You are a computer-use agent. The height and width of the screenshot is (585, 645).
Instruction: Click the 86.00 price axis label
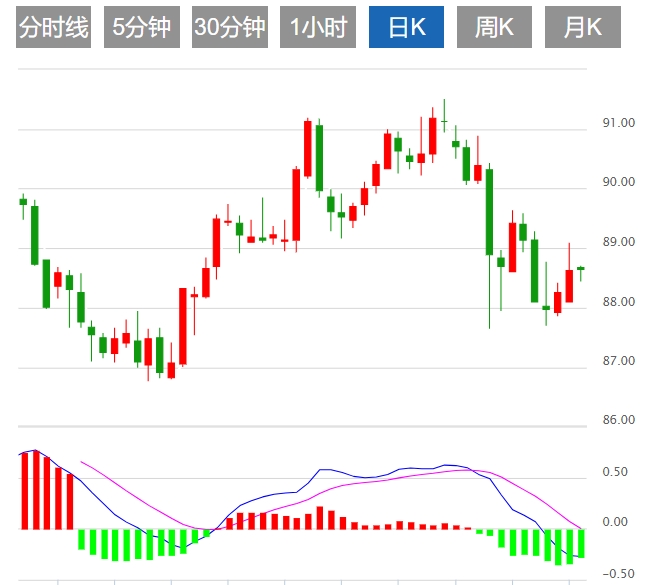(x=619, y=420)
